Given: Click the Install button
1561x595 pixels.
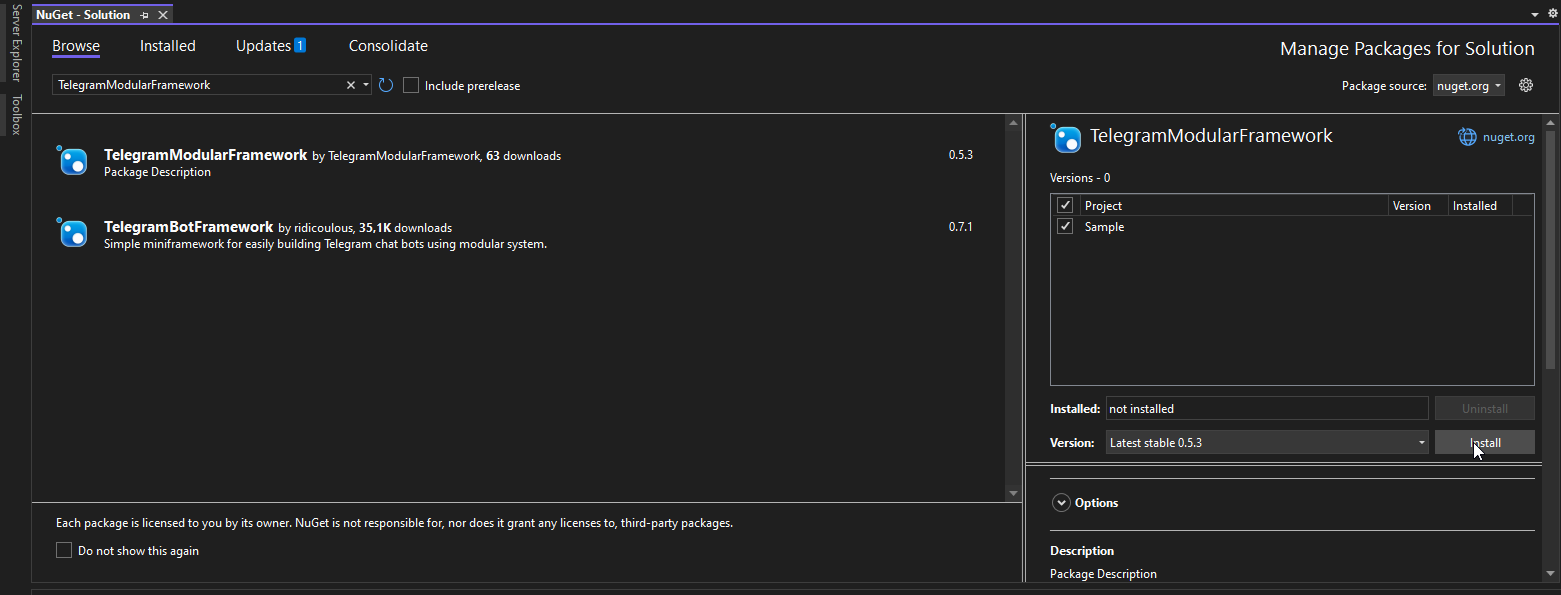Looking at the screenshot, I should [x=1484, y=442].
